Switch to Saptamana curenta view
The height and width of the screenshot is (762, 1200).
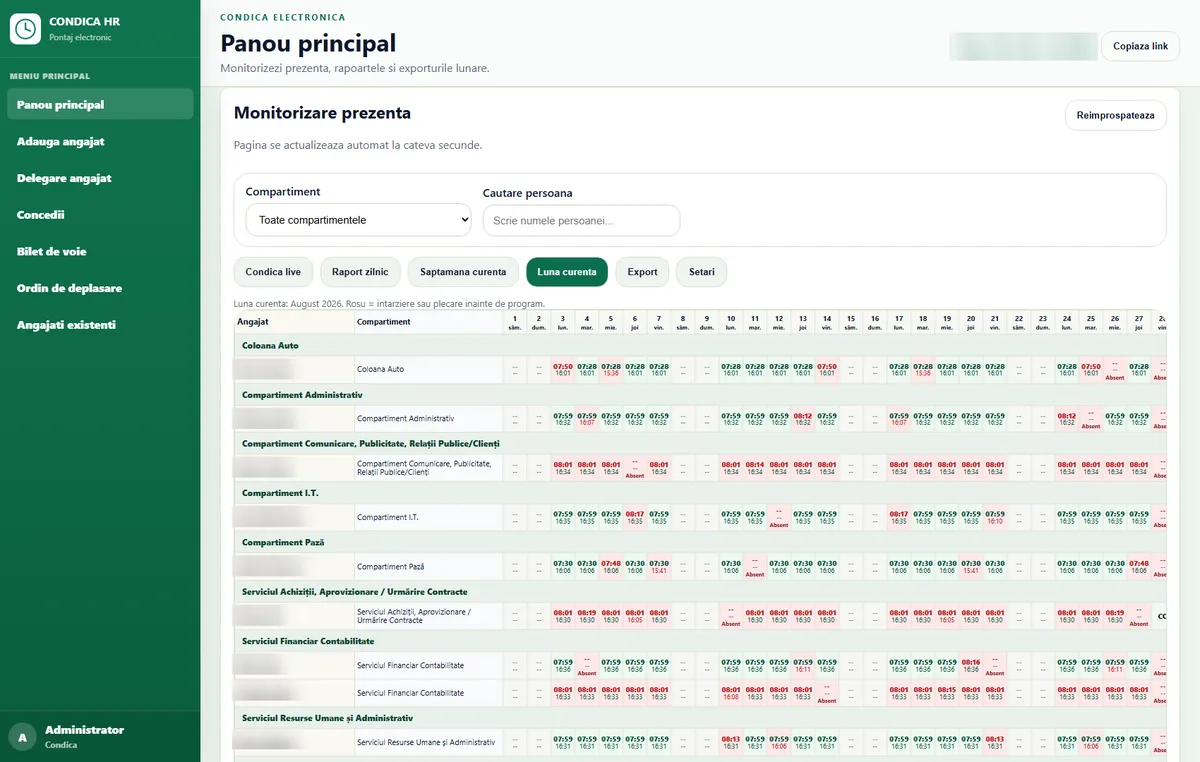[x=463, y=272]
